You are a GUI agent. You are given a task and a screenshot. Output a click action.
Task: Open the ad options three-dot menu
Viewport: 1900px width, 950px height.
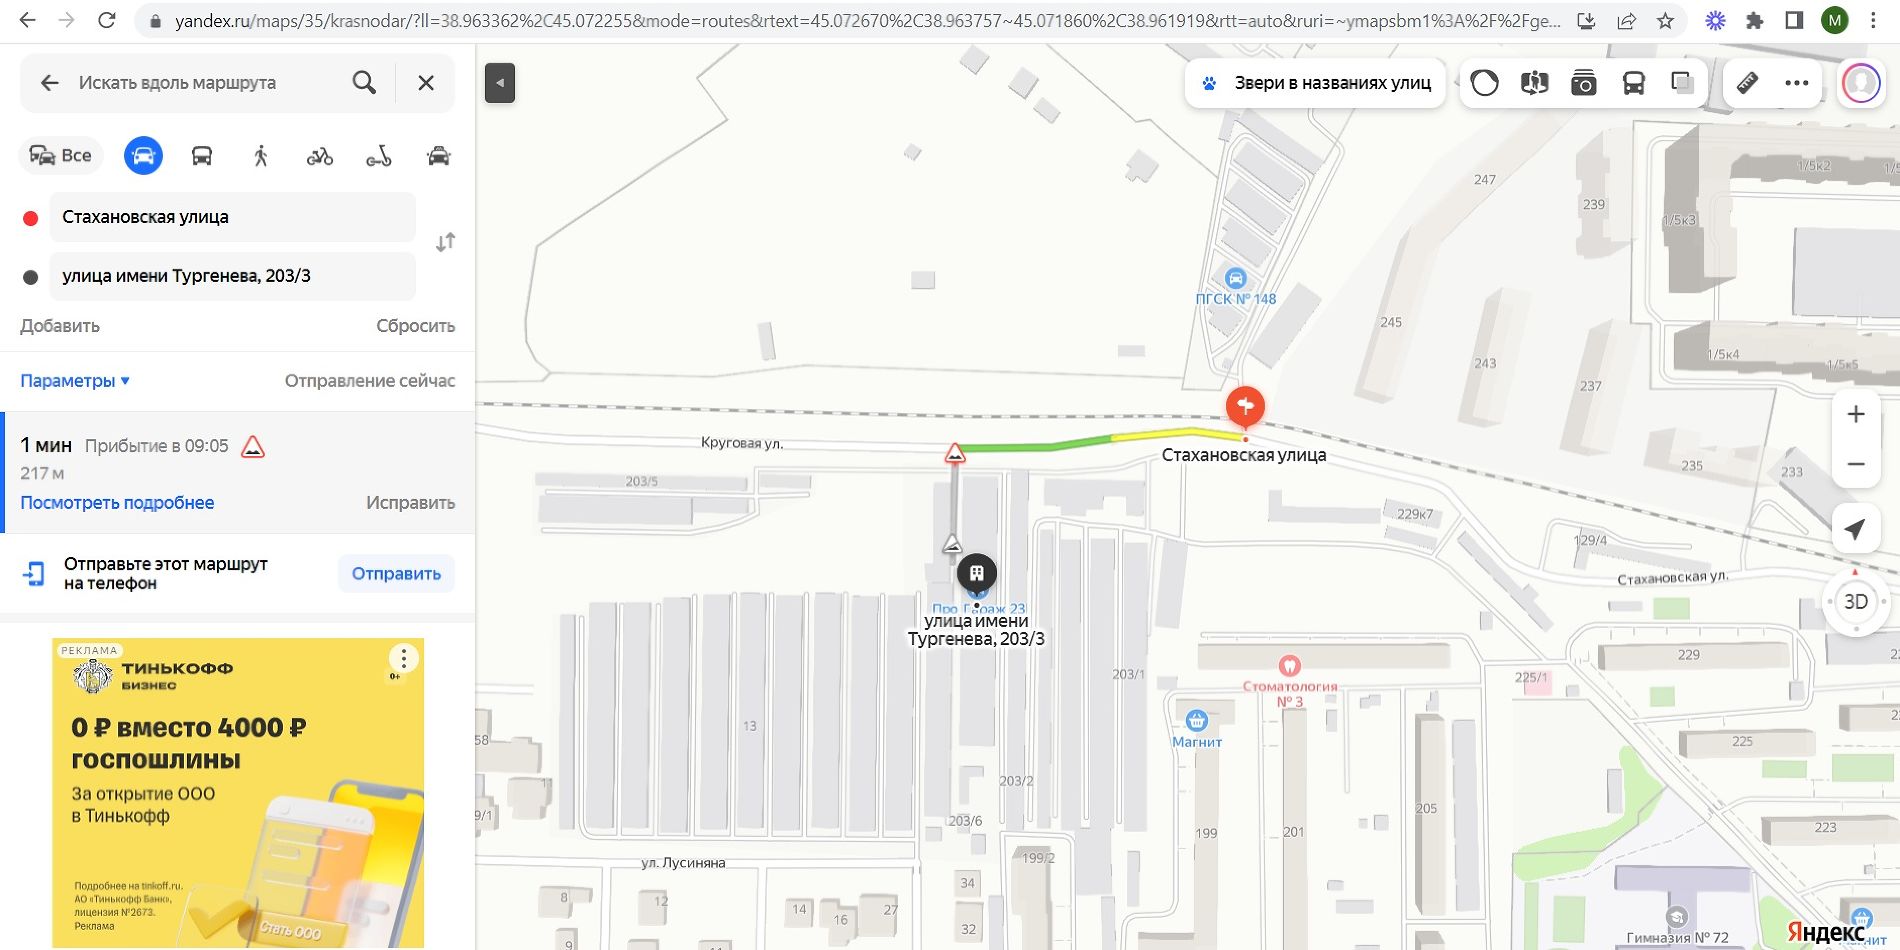pos(403,658)
